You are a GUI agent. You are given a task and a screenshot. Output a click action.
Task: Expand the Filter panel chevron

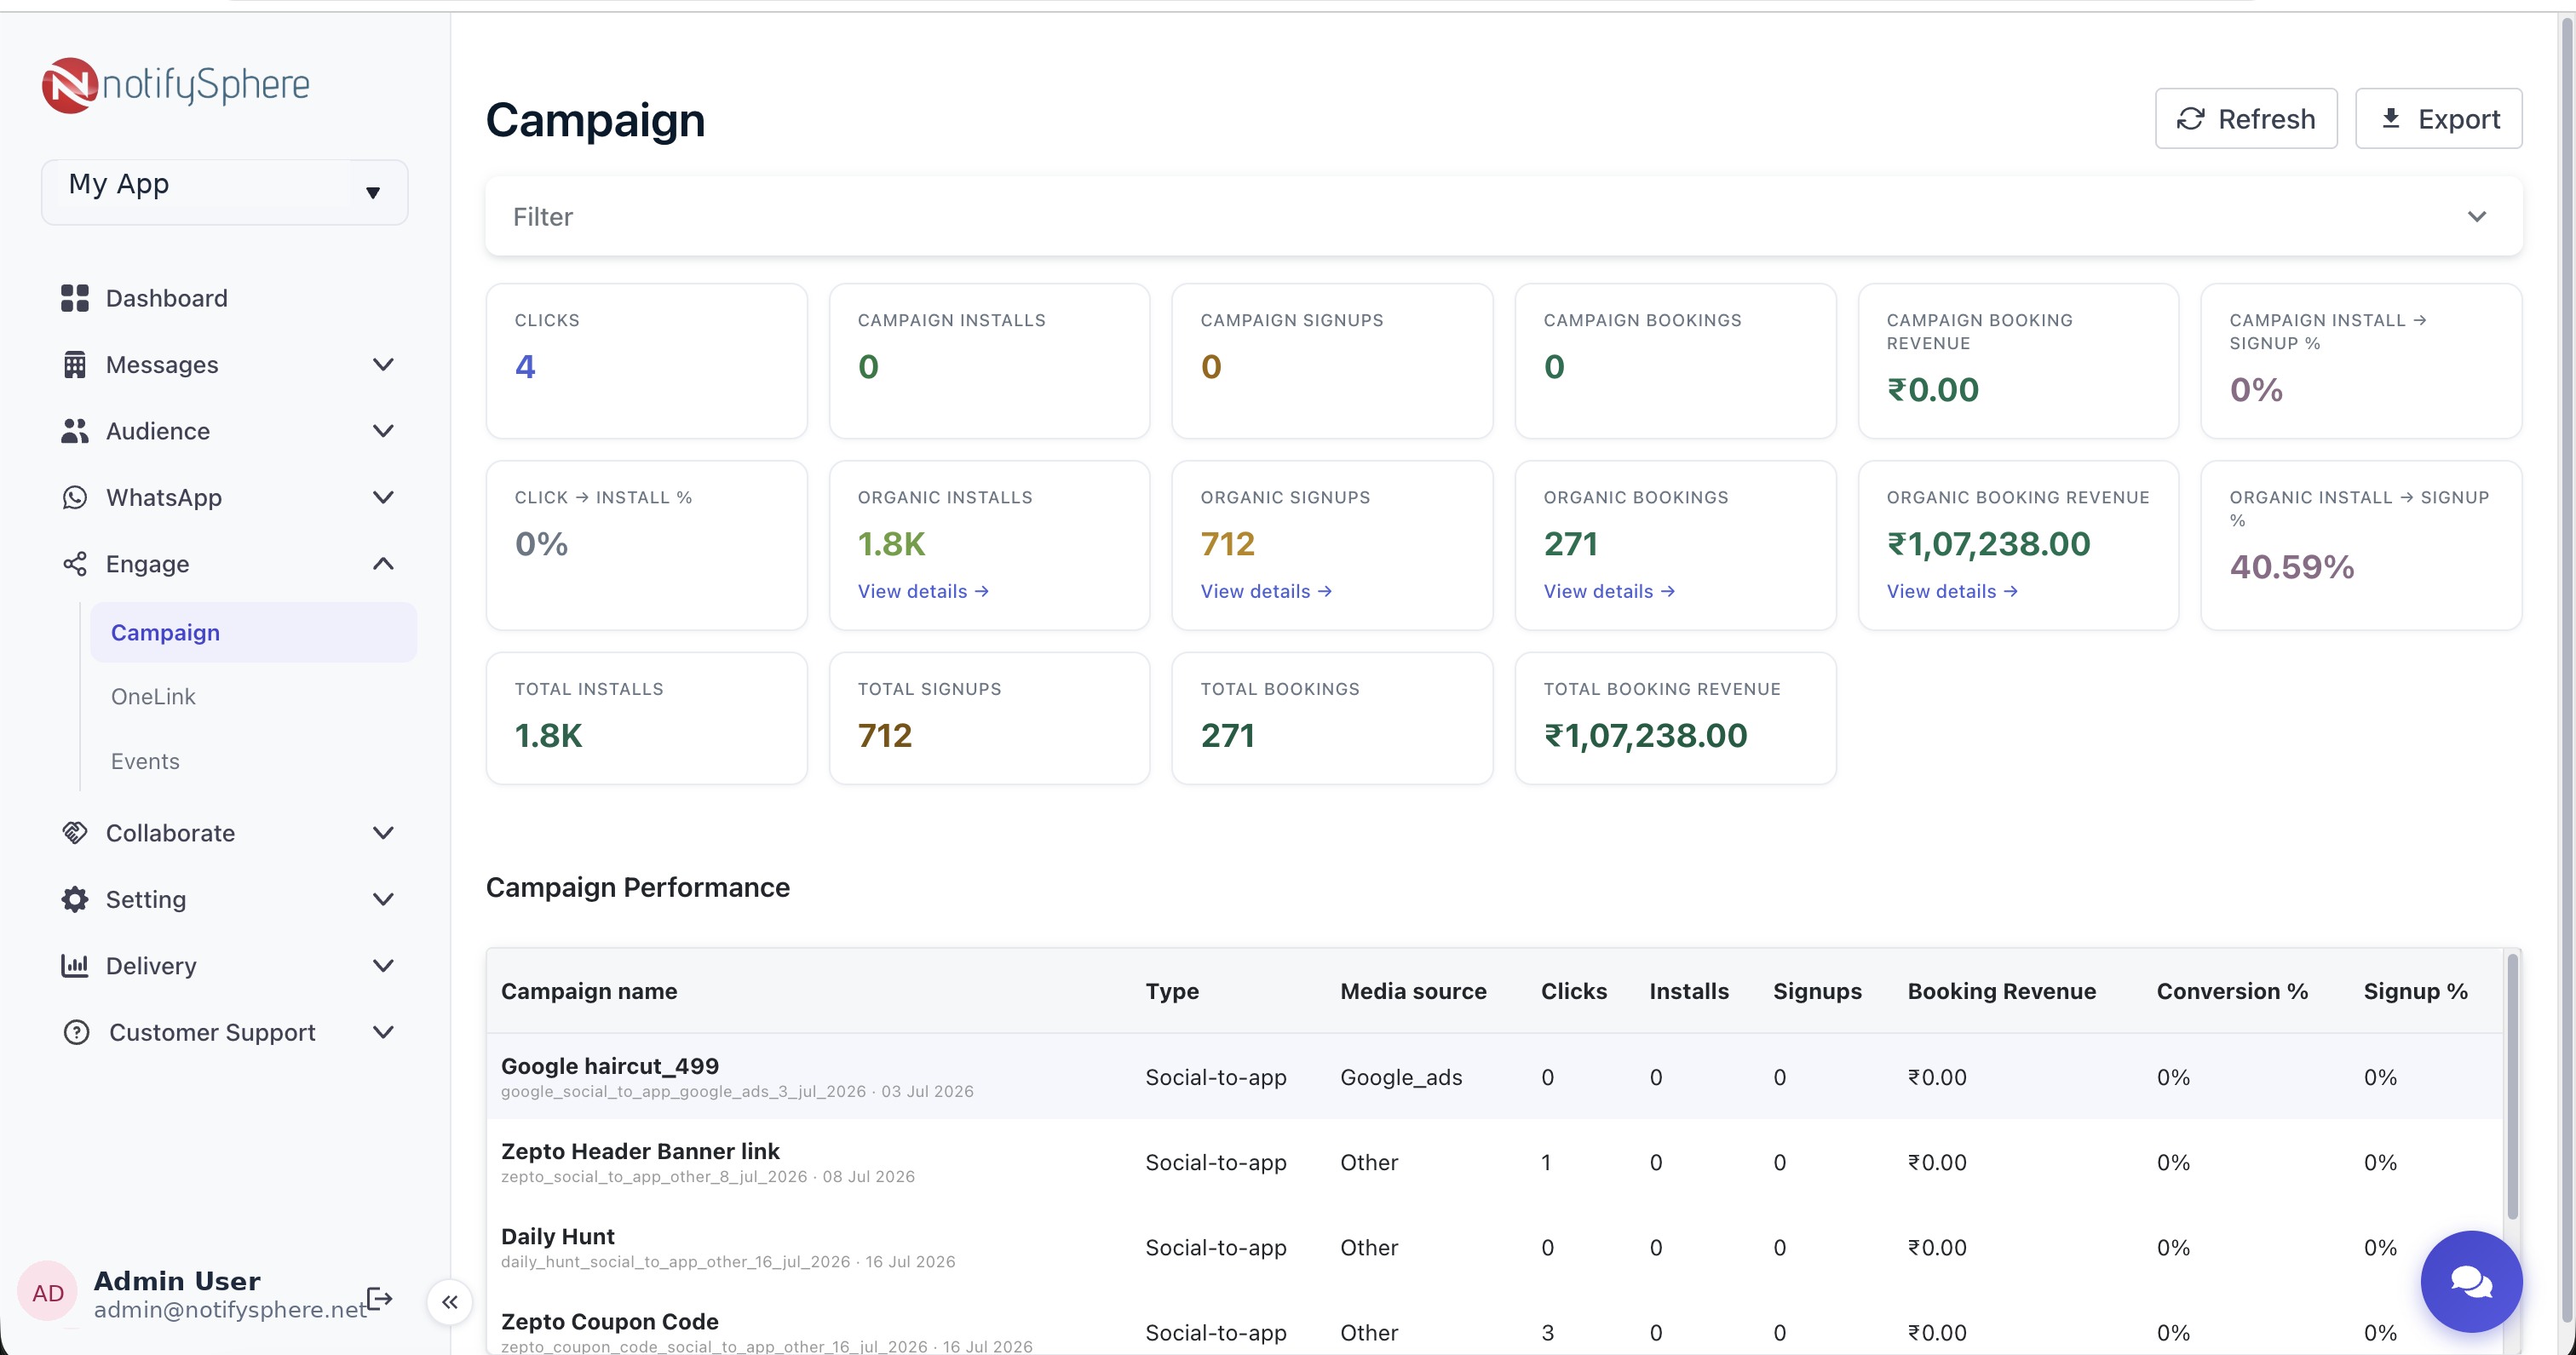pos(2477,217)
